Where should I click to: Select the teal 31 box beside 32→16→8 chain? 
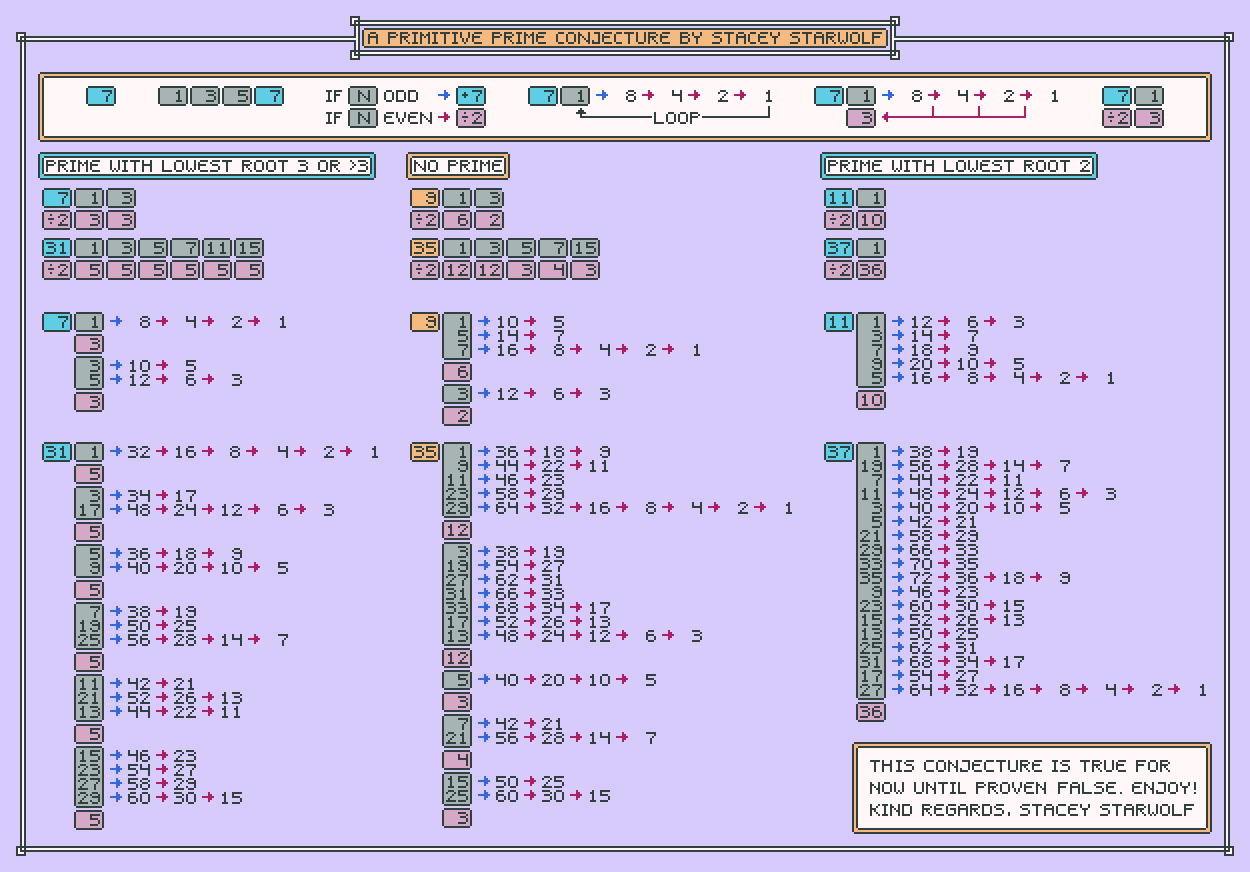(56, 452)
